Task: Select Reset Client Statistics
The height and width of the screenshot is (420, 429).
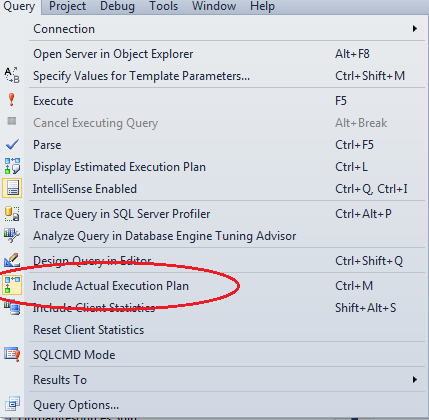Action: click(89, 330)
